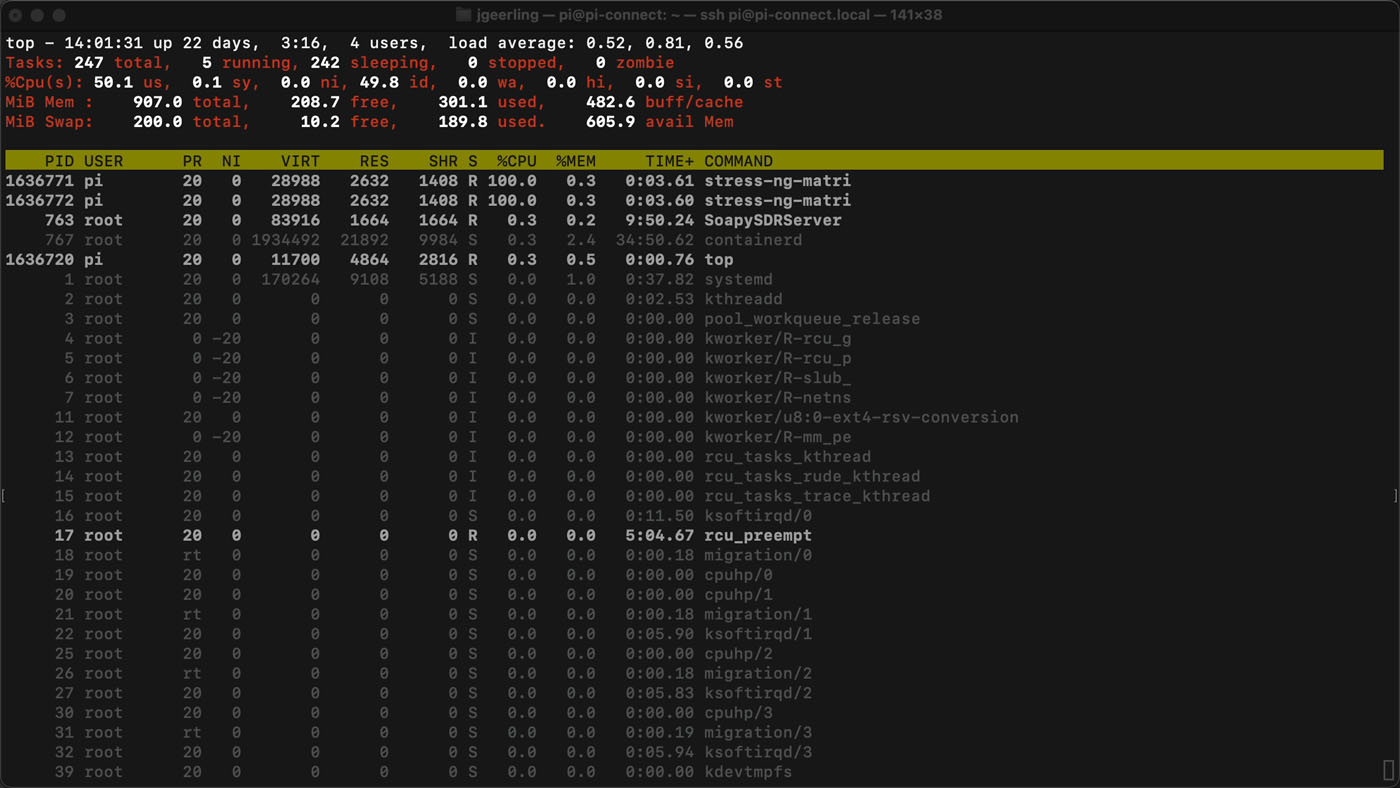Image resolution: width=1400 pixels, height=788 pixels.
Task: Click the buff/cache memory value
Action: tap(613, 101)
